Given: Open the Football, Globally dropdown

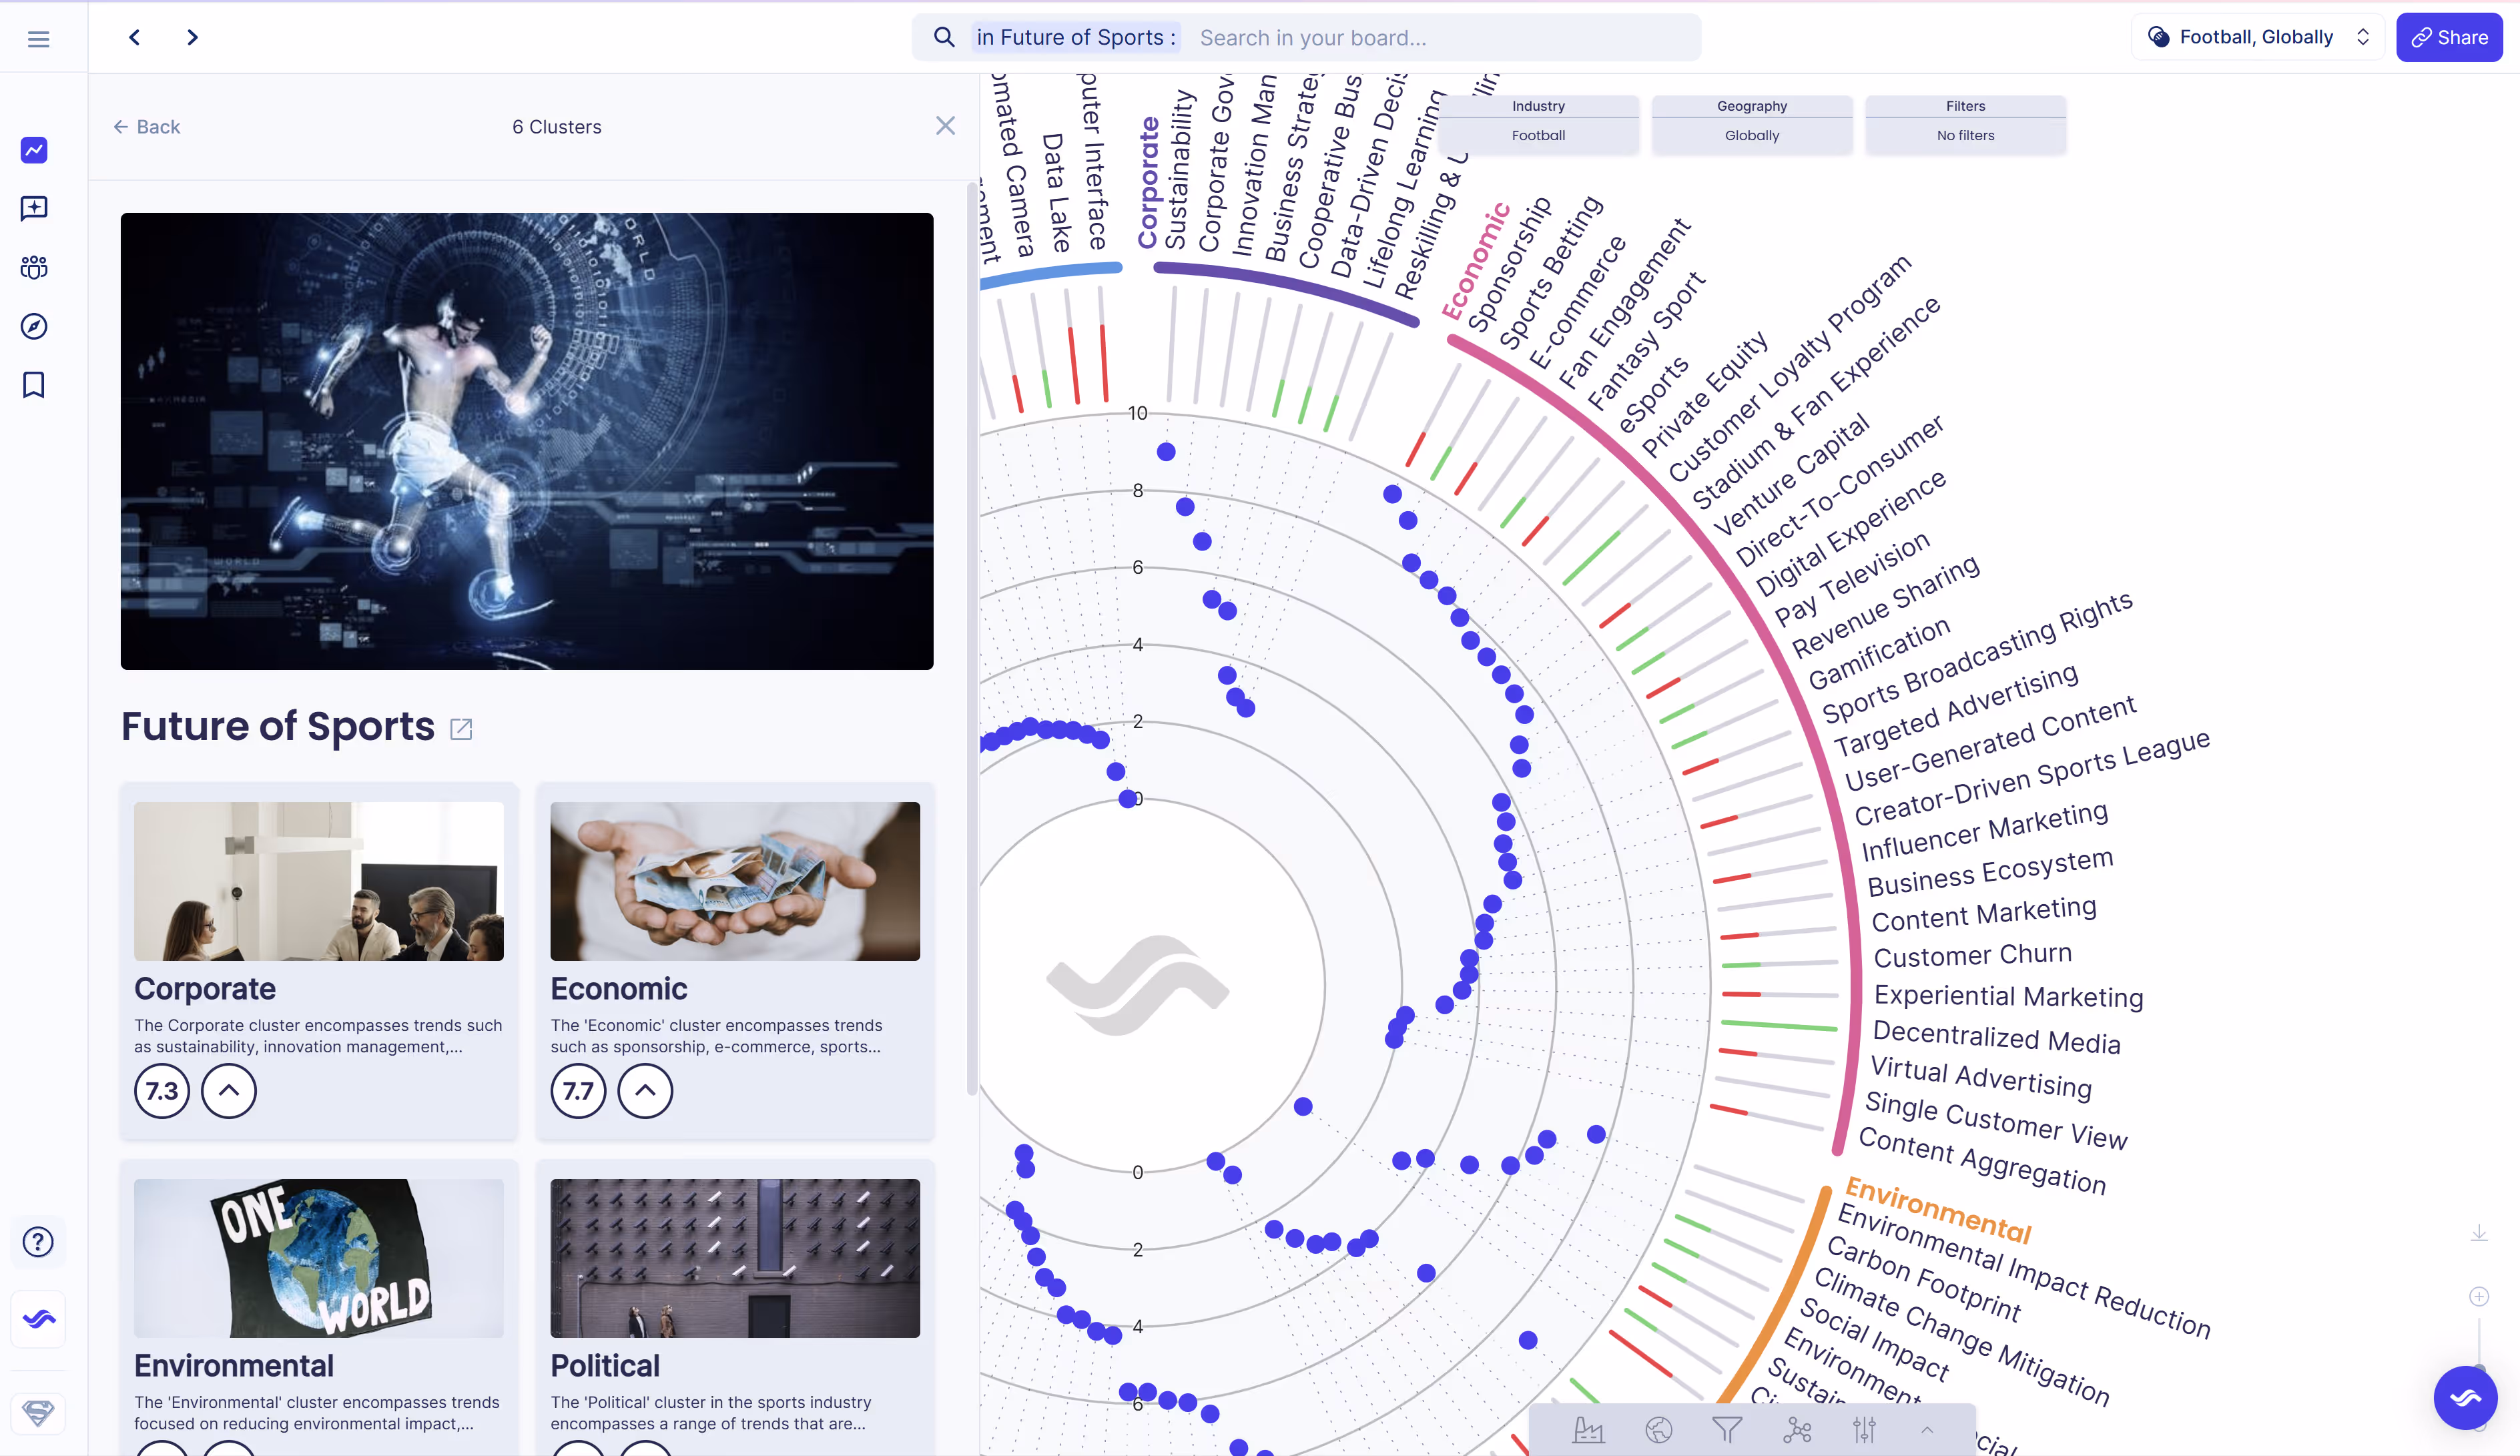Looking at the screenshot, I should [2258, 37].
